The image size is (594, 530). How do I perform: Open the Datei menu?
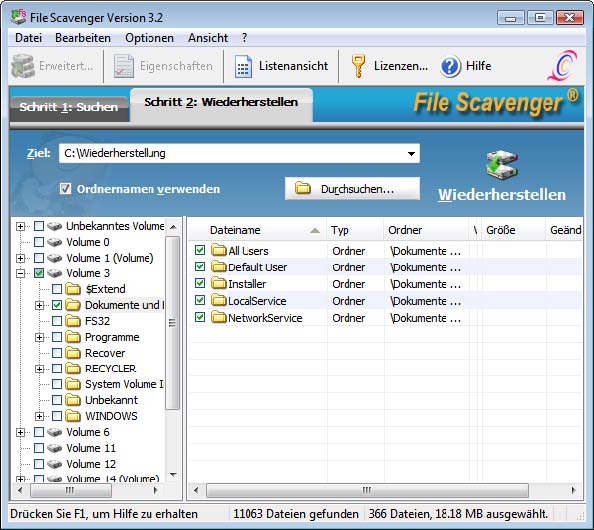28,38
